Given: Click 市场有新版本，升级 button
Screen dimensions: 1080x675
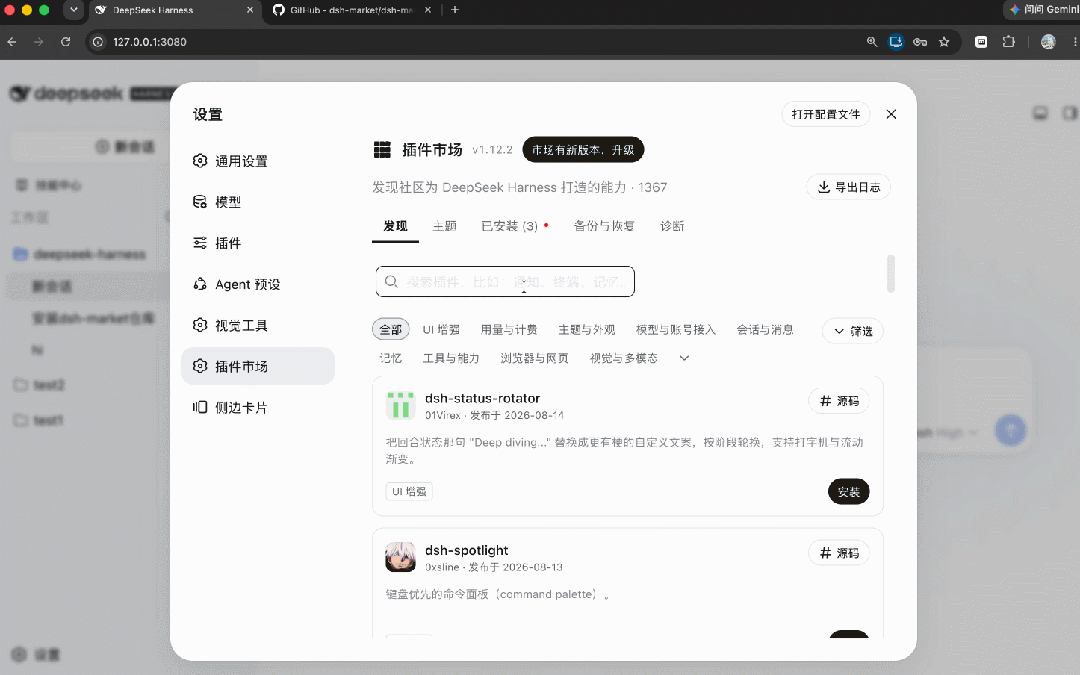Looking at the screenshot, I should [x=583, y=149].
